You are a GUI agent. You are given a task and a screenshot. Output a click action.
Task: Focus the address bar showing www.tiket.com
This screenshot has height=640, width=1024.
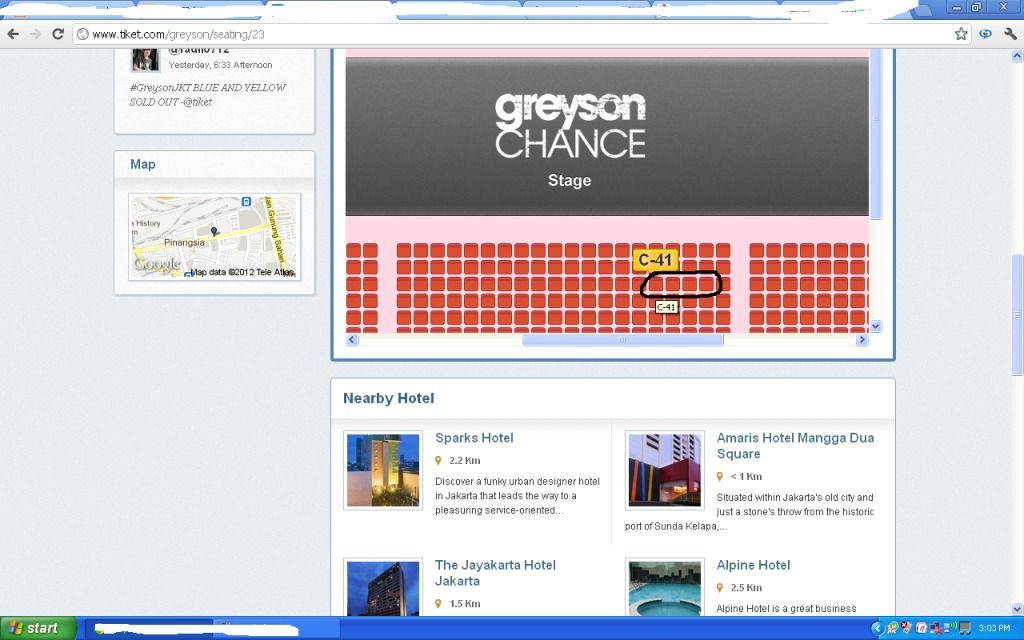522,34
